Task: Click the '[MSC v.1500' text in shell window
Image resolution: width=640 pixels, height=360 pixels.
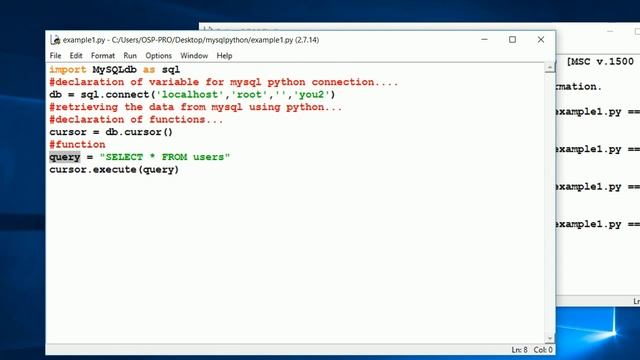Action: click(x=600, y=62)
